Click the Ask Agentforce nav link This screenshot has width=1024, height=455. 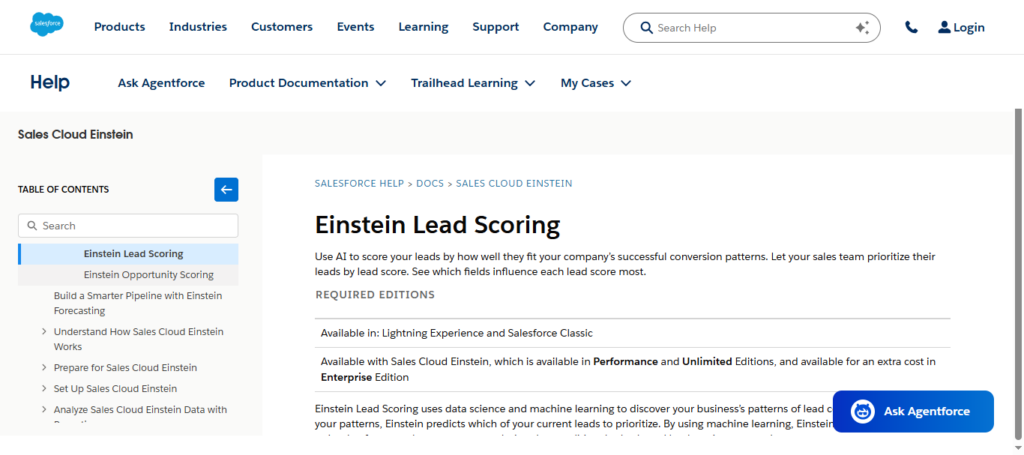(x=161, y=83)
